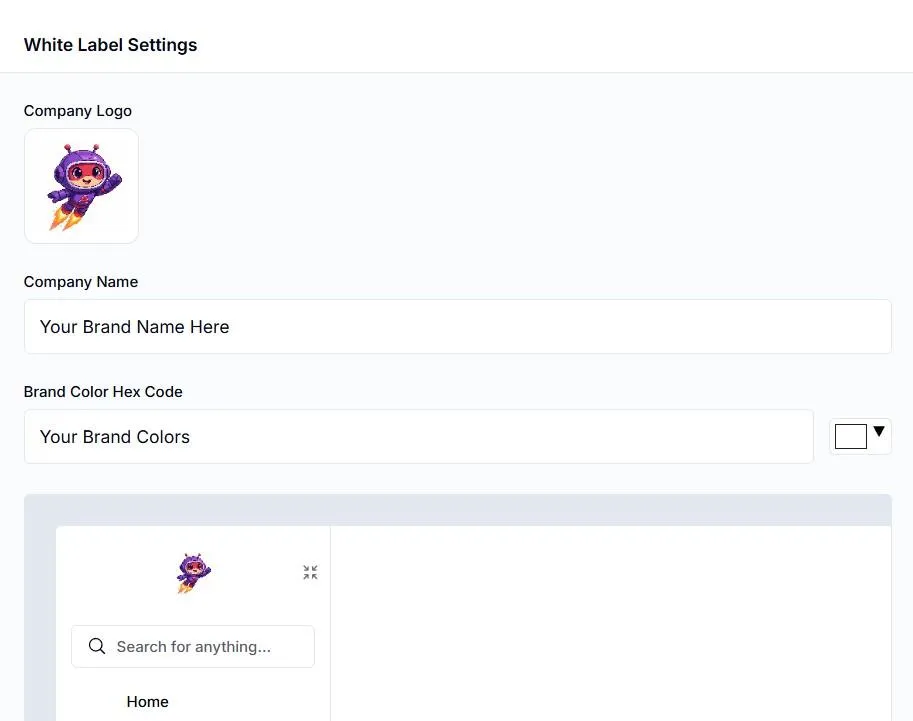Click blank page area right of company logo
This screenshot has height=721, width=913.
click(x=500, y=186)
